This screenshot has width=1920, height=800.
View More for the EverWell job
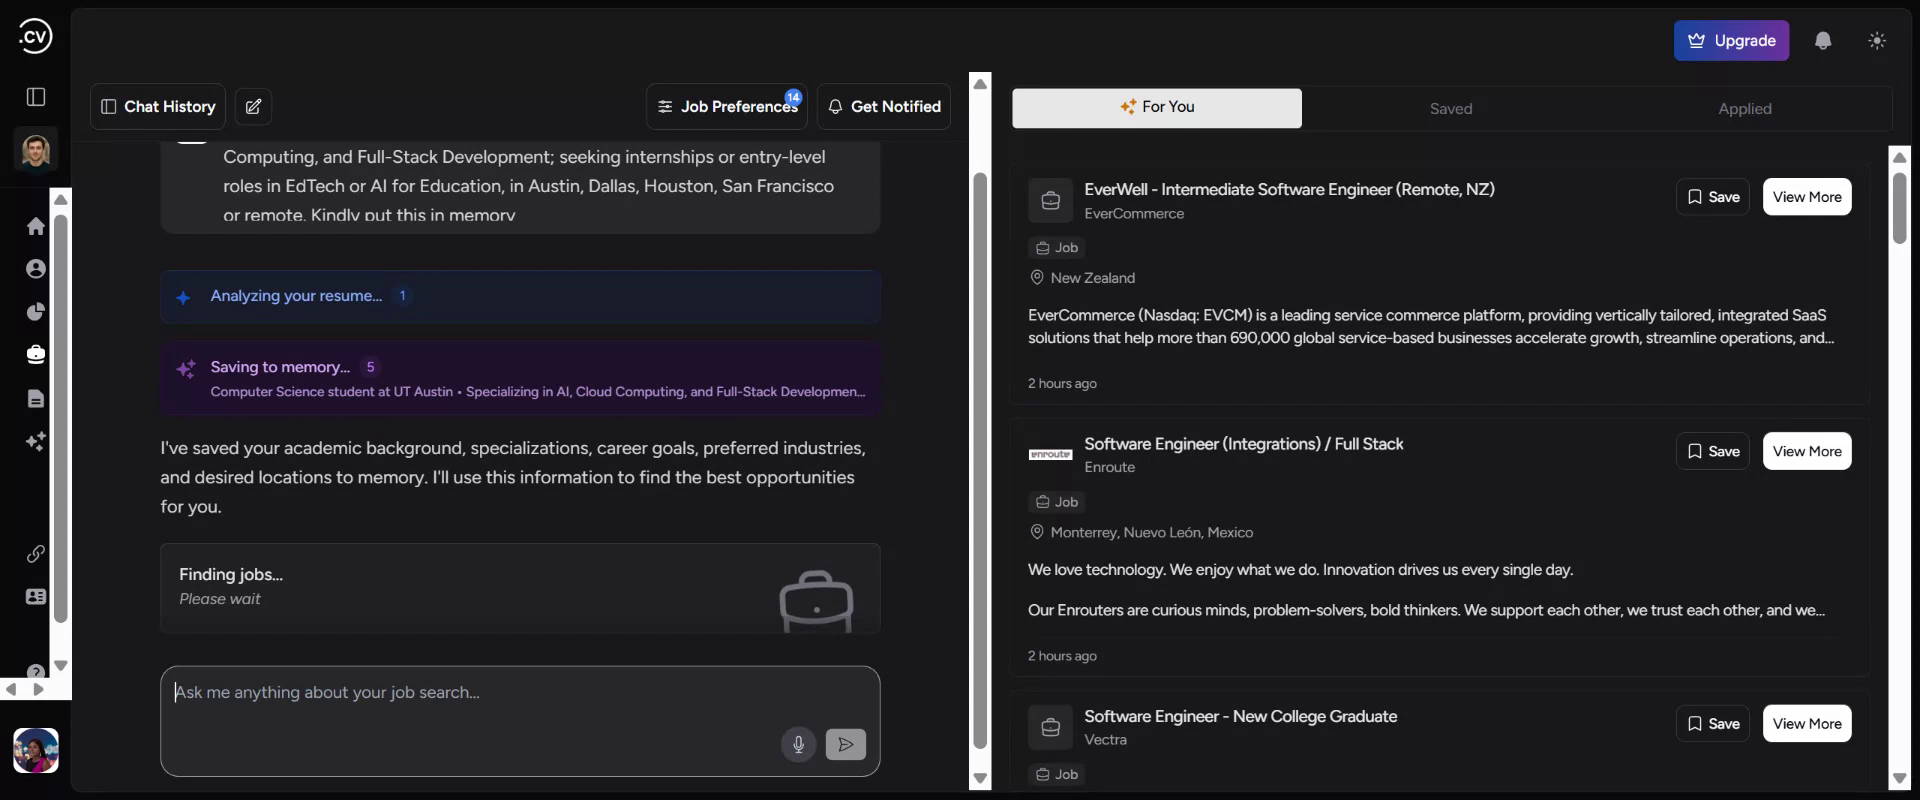point(1807,197)
